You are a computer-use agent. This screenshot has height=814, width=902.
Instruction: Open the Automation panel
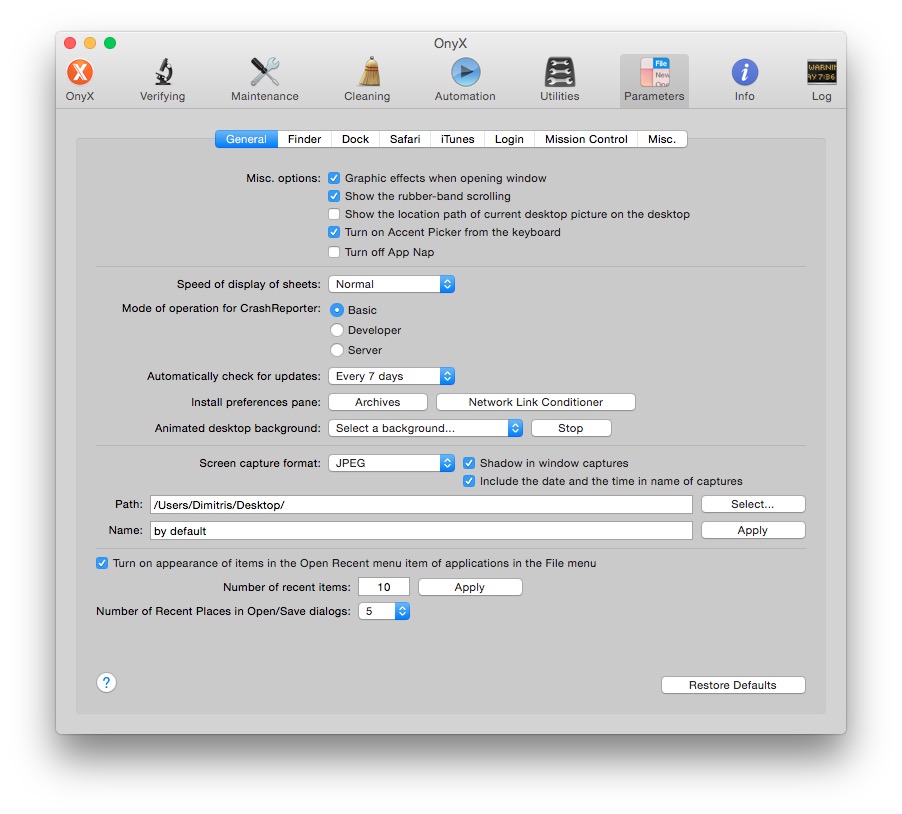point(463,78)
